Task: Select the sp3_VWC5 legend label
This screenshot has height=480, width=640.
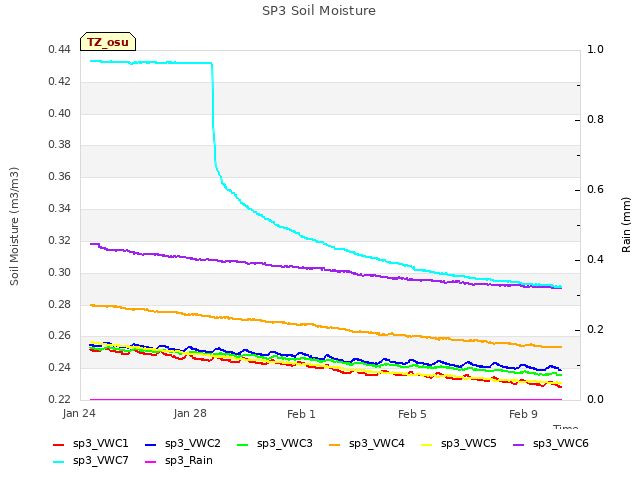Action: point(469,444)
